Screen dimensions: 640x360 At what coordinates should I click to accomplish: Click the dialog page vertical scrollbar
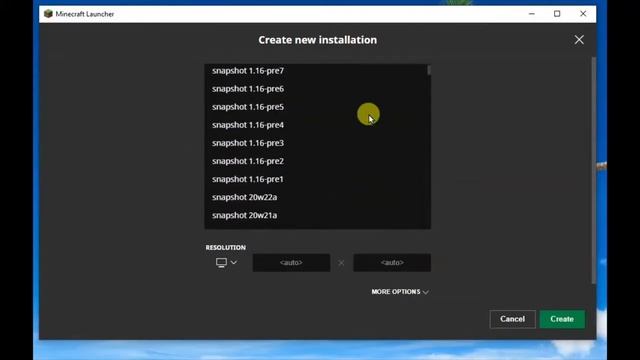point(593,170)
